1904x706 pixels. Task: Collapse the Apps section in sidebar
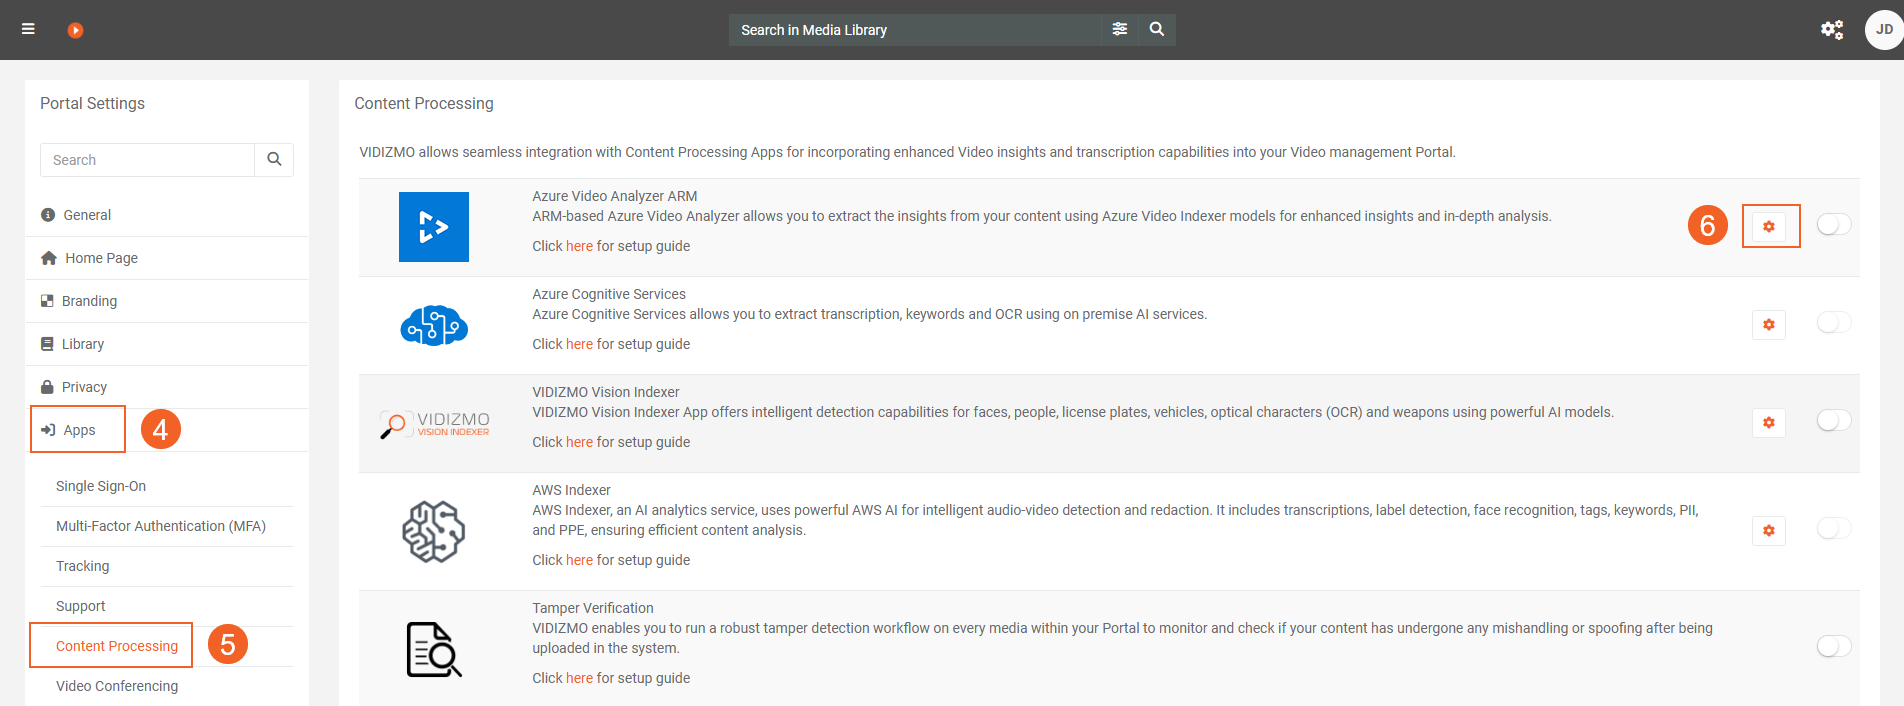tap(79, 430)
